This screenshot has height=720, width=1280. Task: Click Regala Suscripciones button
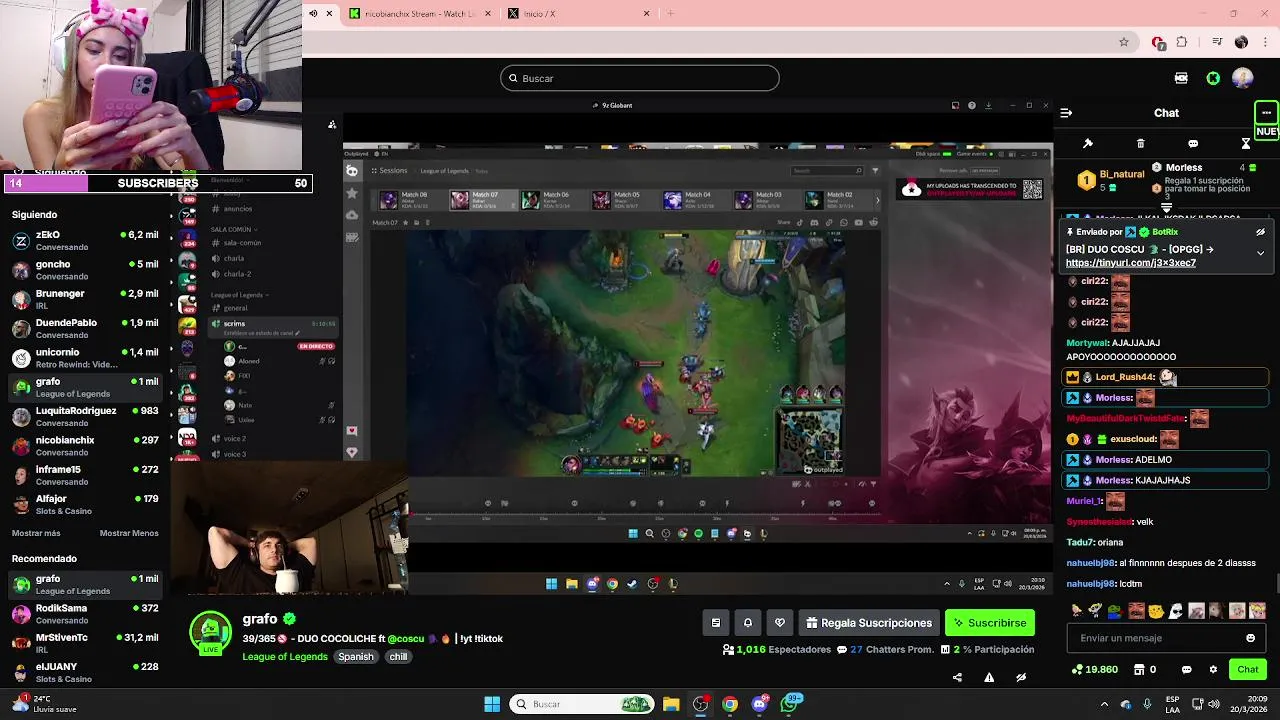coord(869,623)
